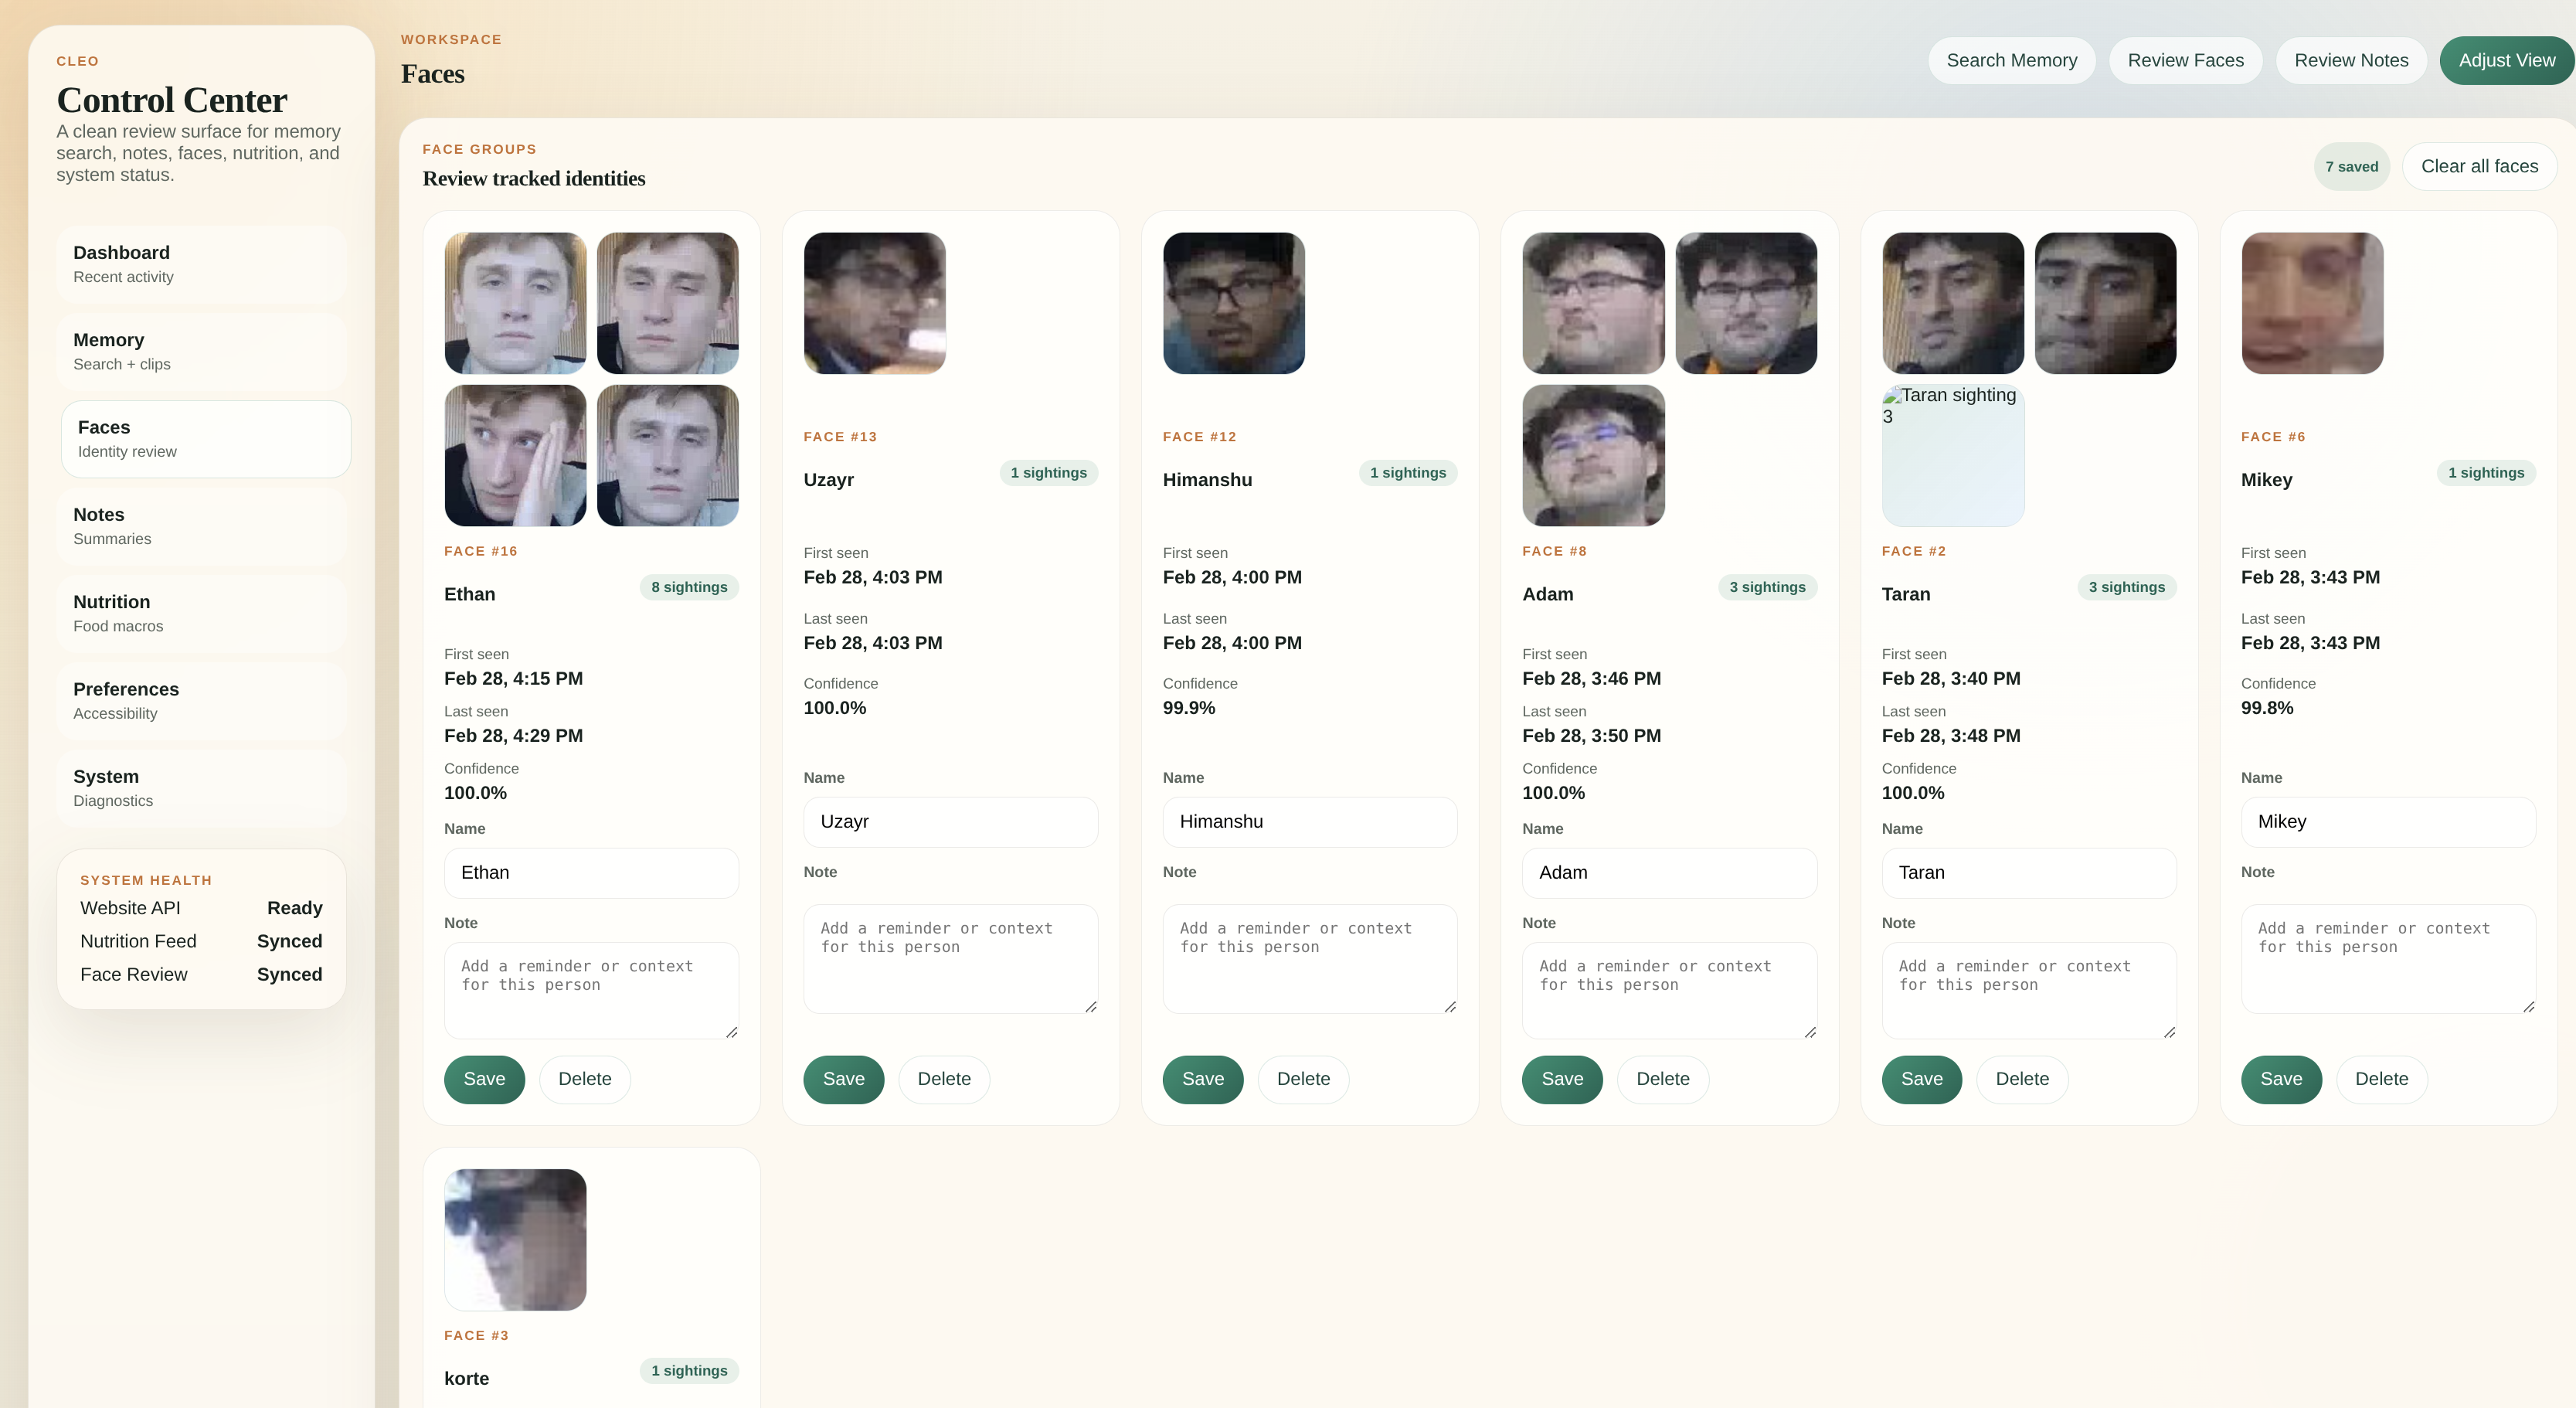
Task: Open the Notes summaries section
Action: point(203,526)
